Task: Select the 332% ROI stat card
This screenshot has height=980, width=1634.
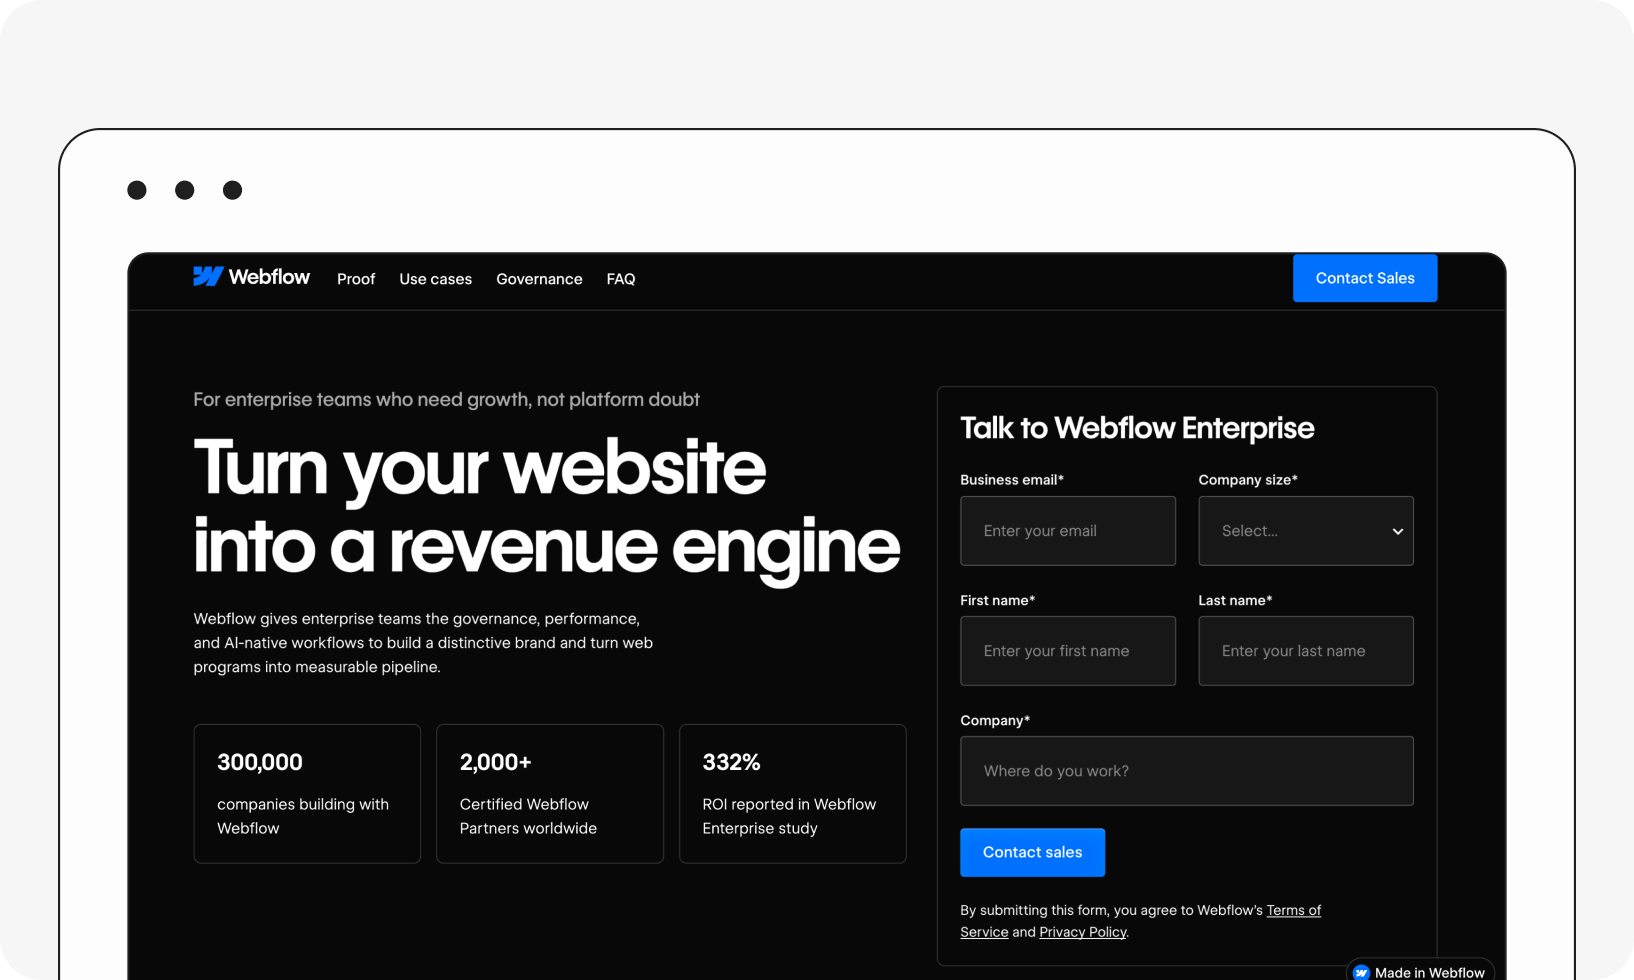Action: coord(793,794)
